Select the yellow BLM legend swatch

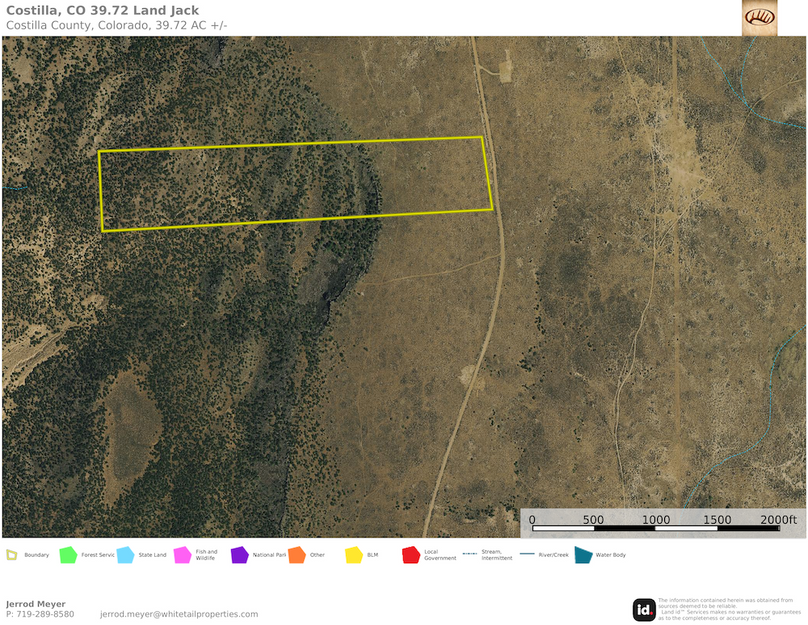tap(354, 552)
